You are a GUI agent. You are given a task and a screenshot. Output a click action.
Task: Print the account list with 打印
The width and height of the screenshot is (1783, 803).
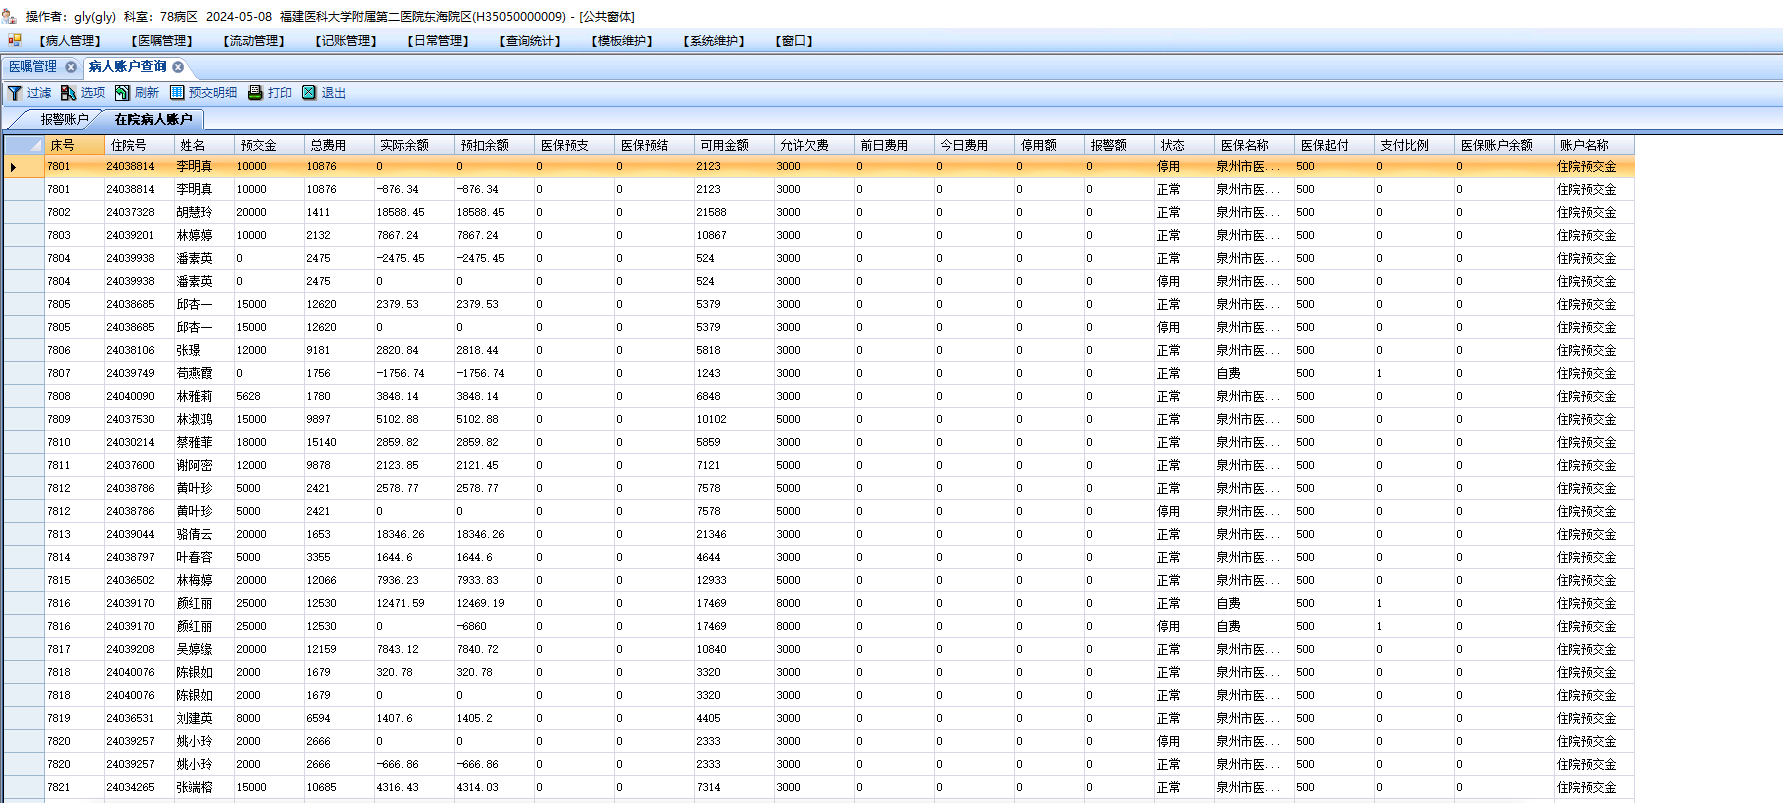[270, 93]
